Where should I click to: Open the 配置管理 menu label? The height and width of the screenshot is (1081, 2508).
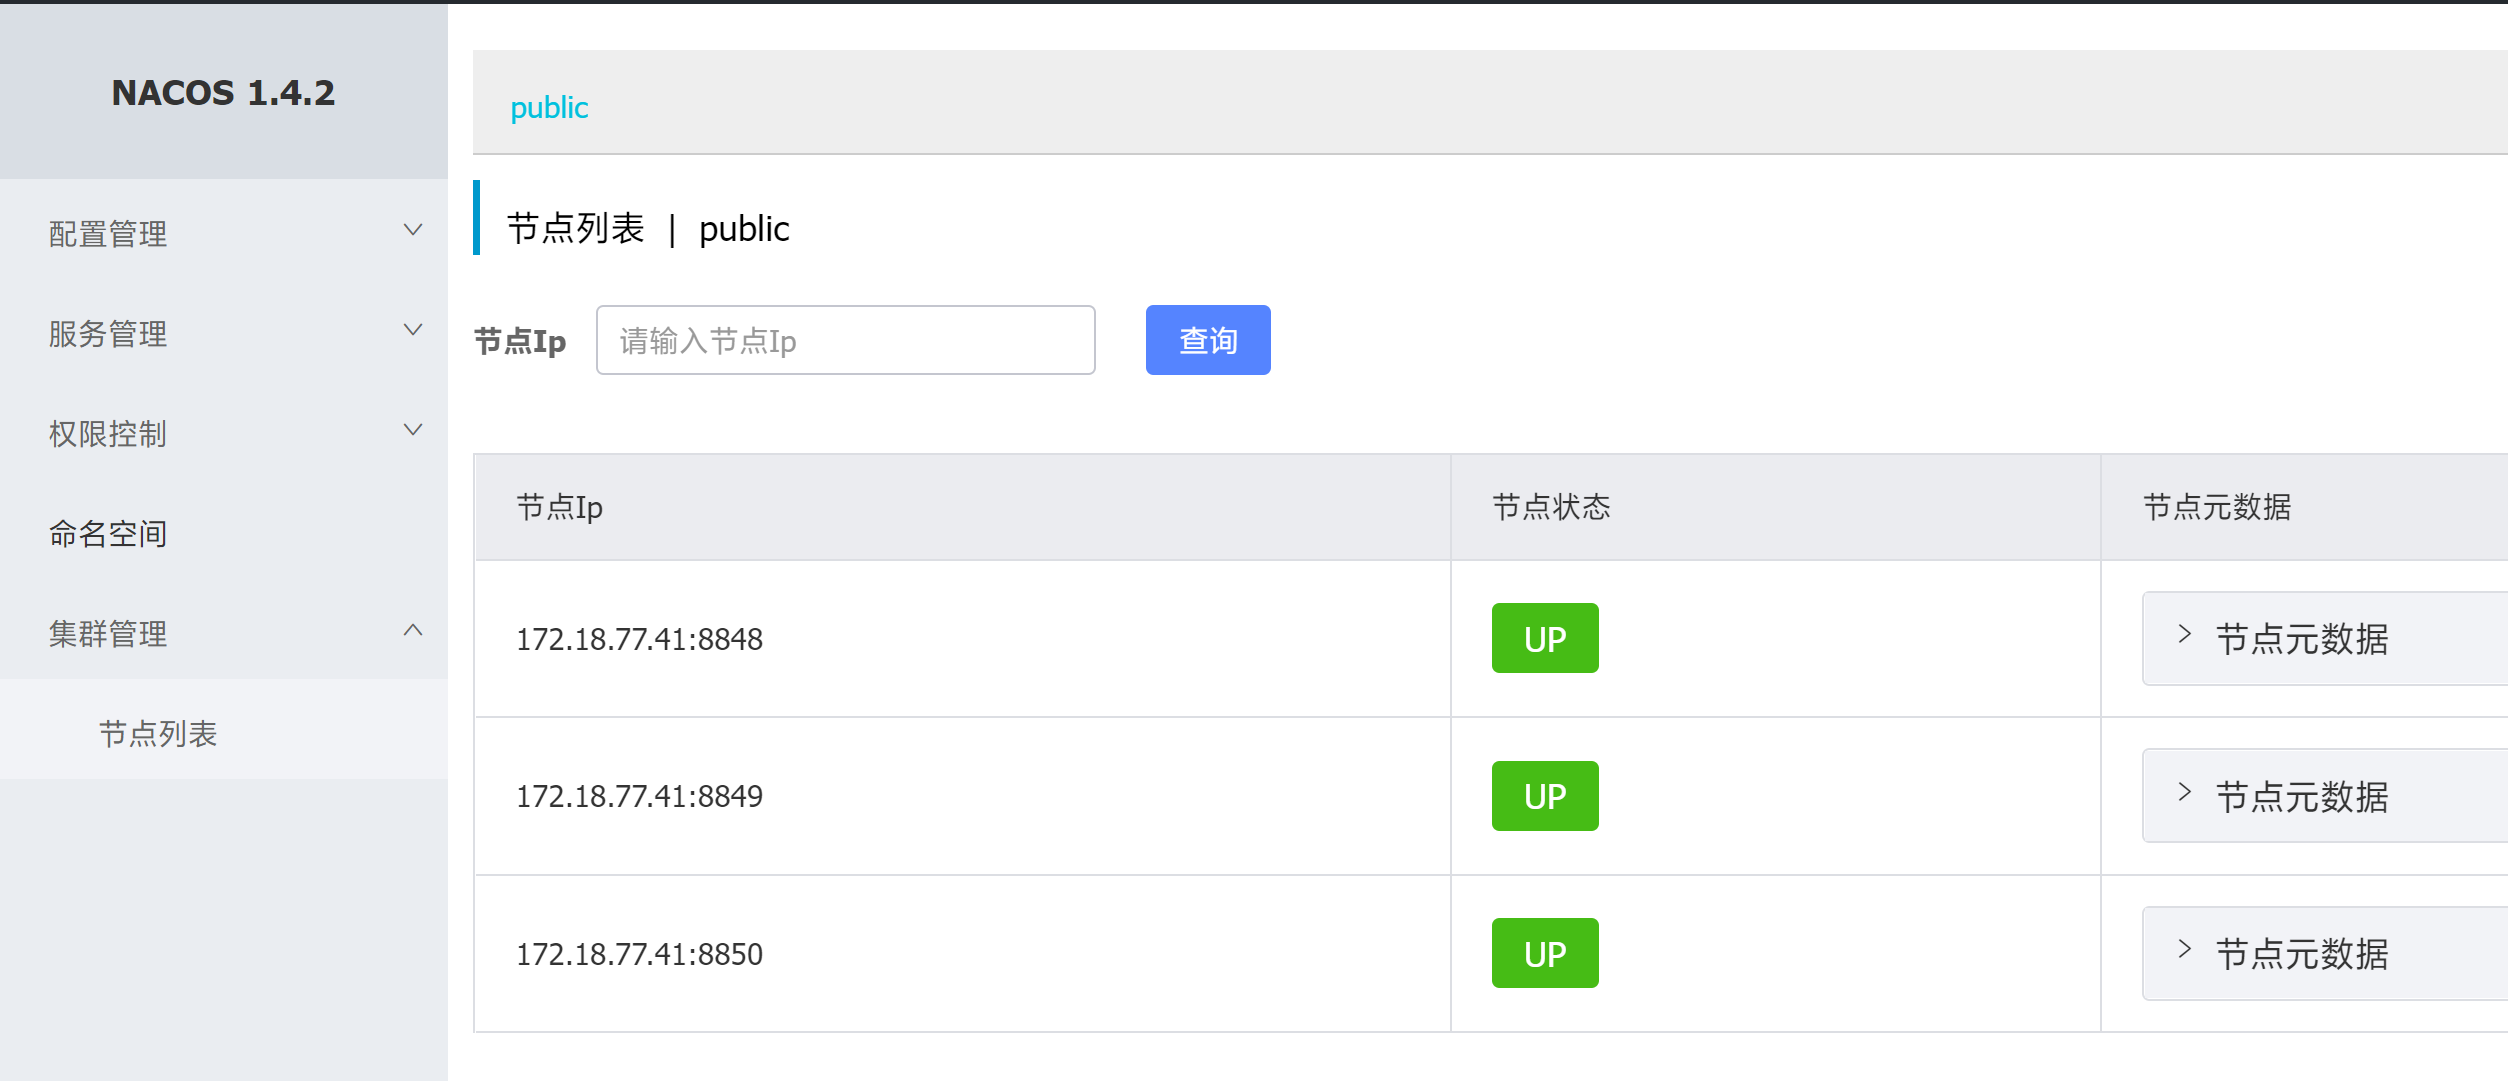pyautogui.click(x=108, y=234)
